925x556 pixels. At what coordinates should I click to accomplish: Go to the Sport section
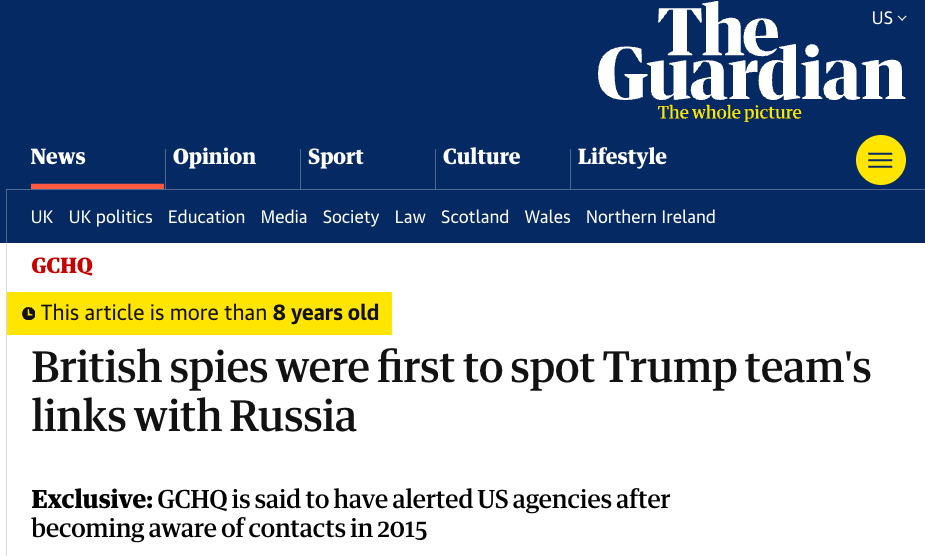(335, 157)
